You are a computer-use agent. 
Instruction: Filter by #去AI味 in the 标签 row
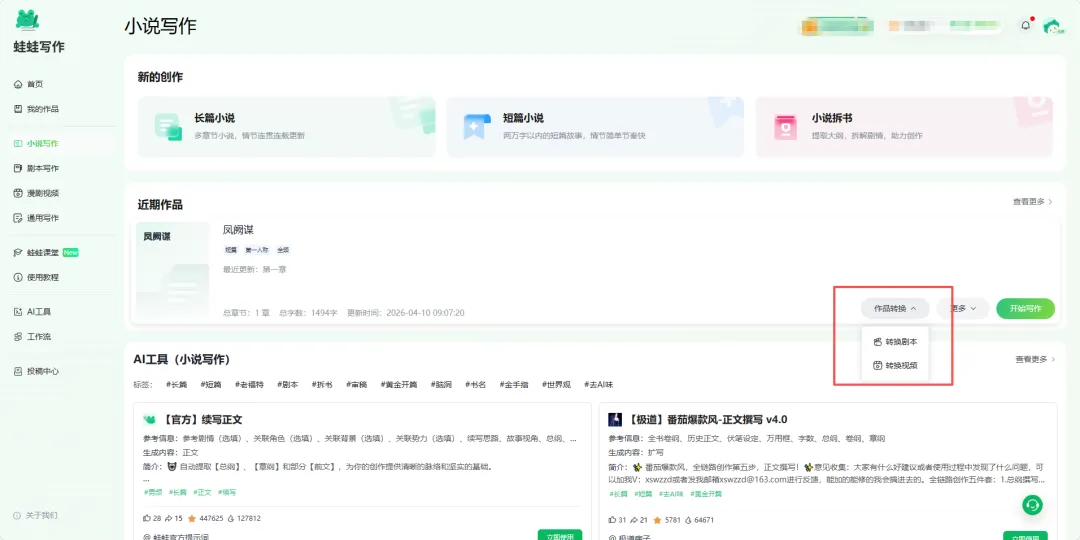coord(599,384)
